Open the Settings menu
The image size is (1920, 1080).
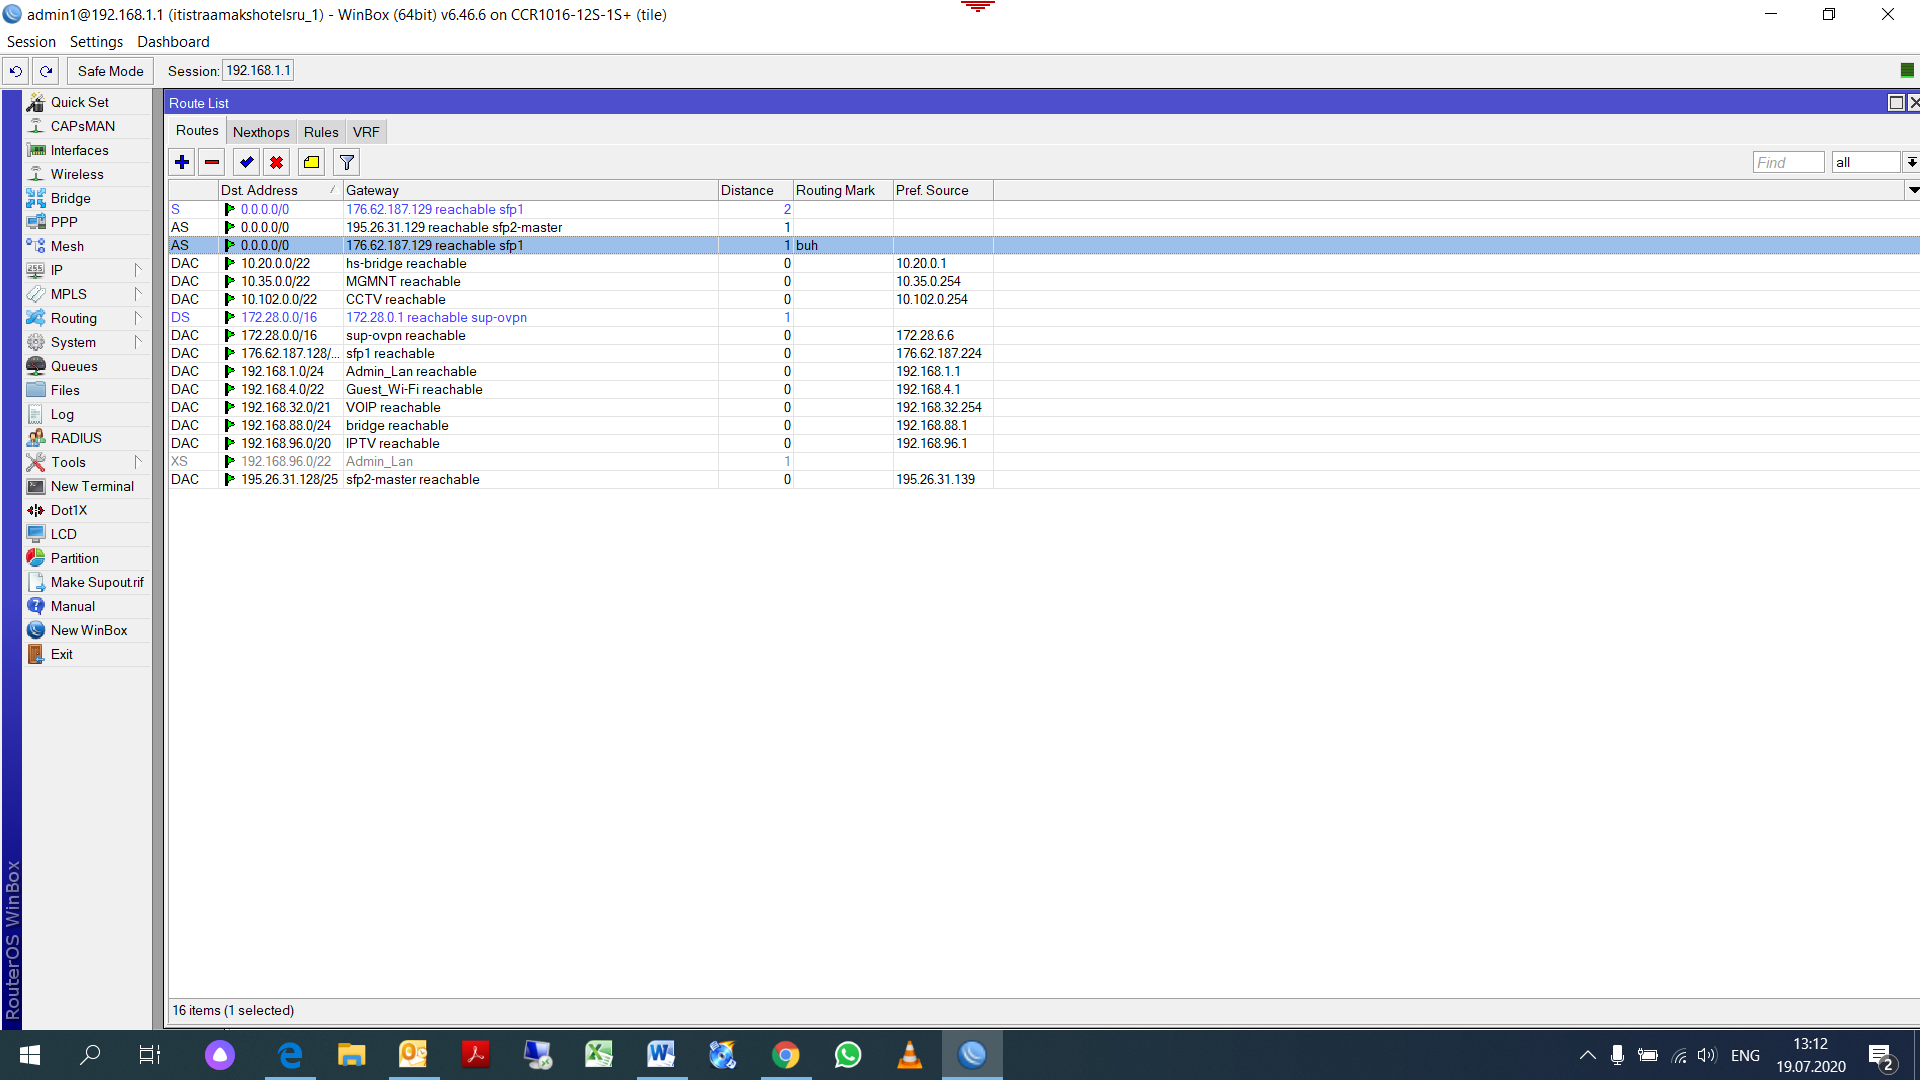click(96, 42)
